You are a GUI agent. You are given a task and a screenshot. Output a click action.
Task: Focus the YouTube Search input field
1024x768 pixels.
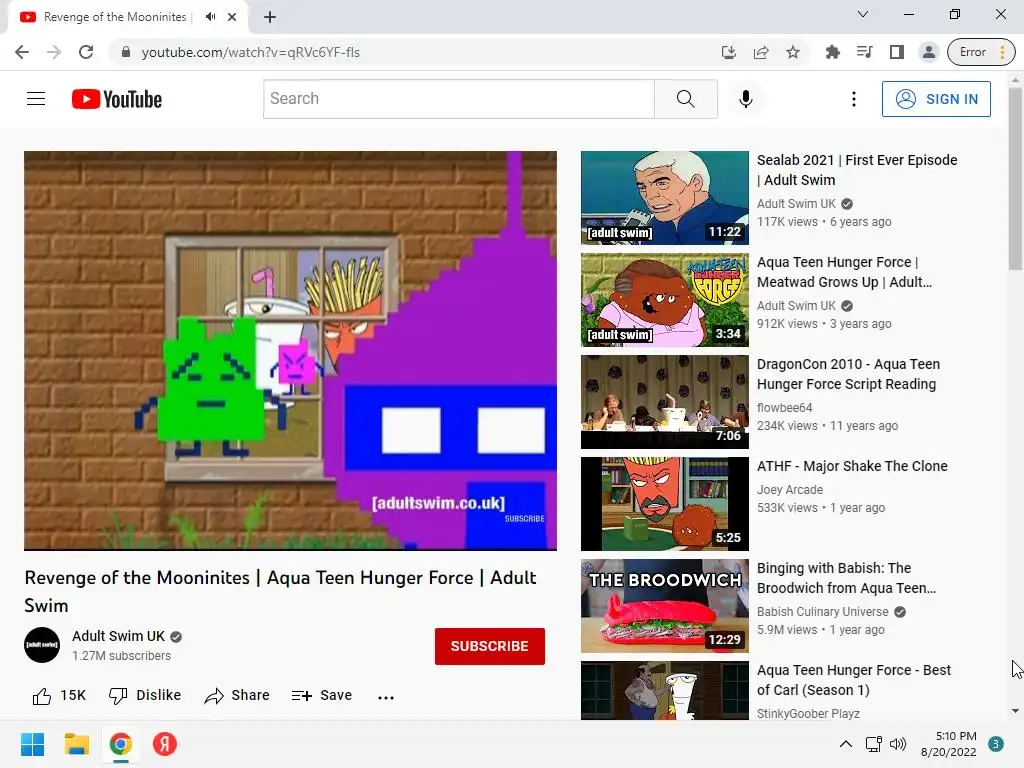pyautogui.click(x=458, y=99)
